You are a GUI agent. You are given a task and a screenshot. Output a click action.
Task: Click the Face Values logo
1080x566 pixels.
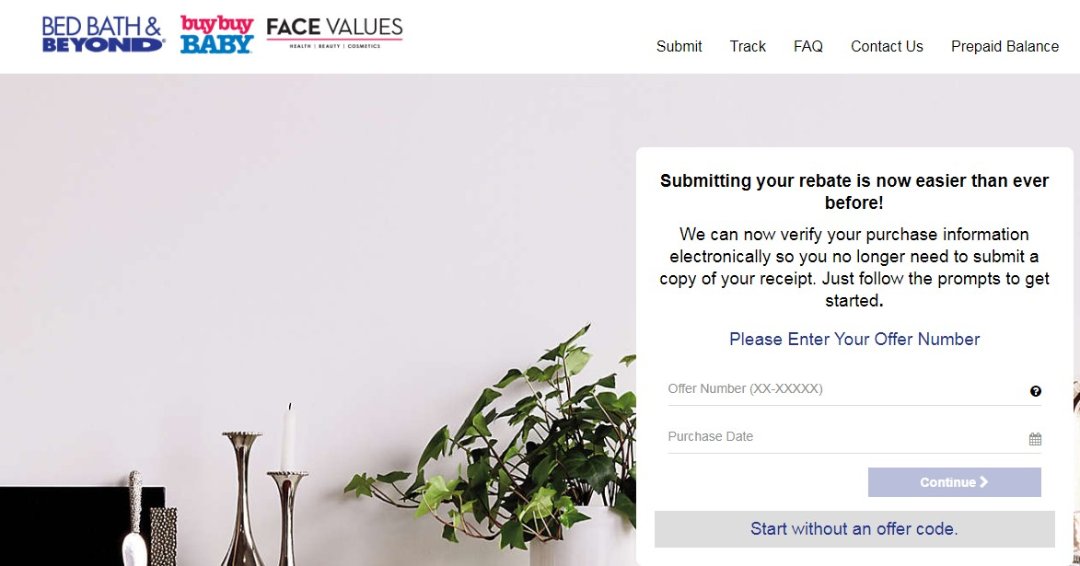coord(334,32)
